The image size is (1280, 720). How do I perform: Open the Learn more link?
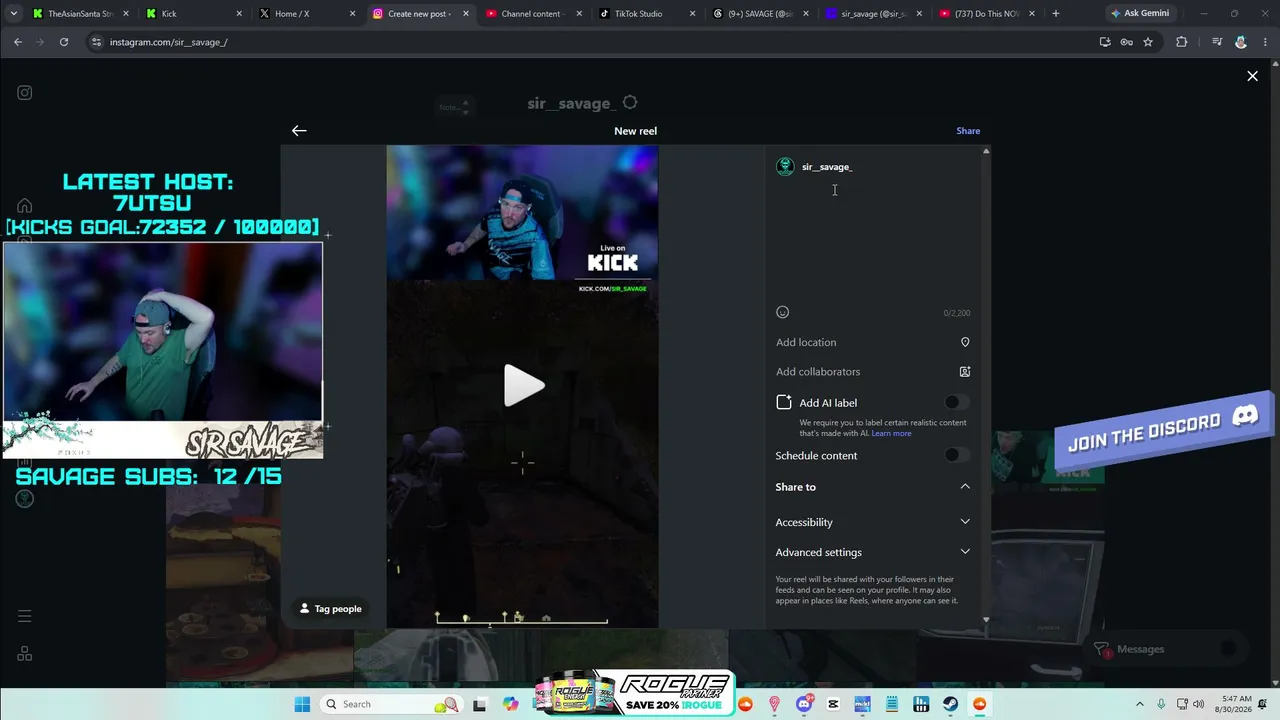(891, 433)
